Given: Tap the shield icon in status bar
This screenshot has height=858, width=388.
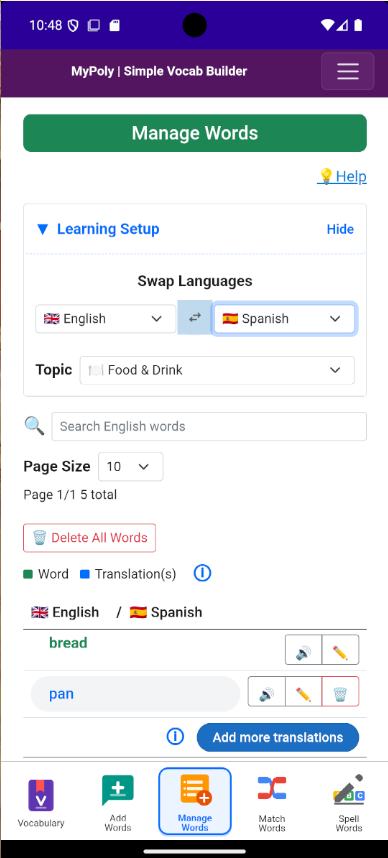Looking at the screenshot, I should (x=73, y=26).
